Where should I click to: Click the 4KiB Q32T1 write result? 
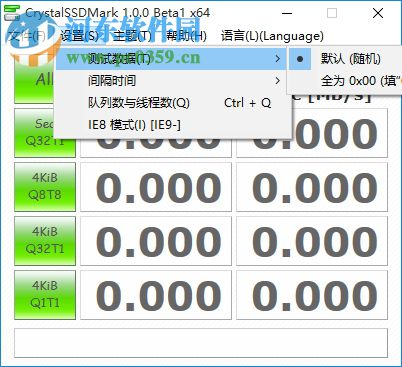[312, 241]
